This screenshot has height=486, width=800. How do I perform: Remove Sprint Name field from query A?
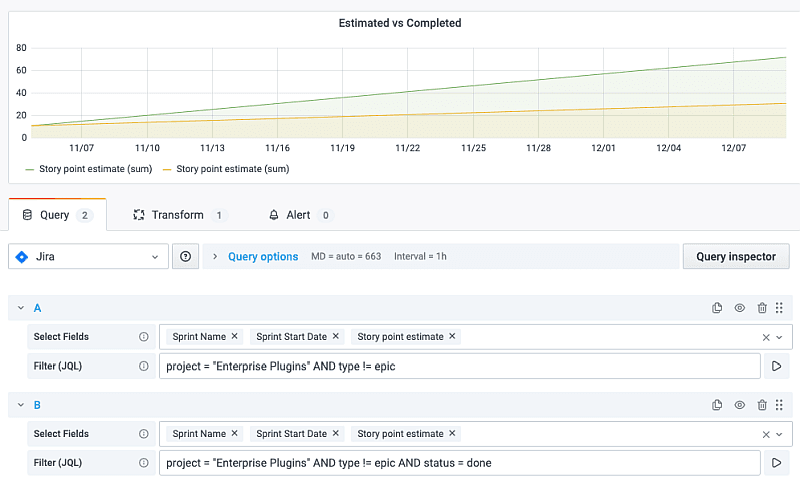click(x=235, y=337)
